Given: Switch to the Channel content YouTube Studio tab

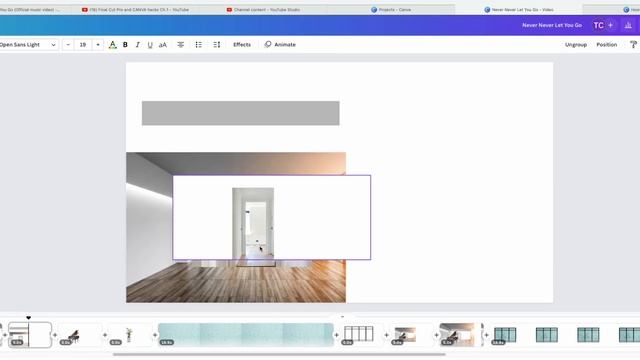Looking at the screenshot, I should (x=263, y=9).
